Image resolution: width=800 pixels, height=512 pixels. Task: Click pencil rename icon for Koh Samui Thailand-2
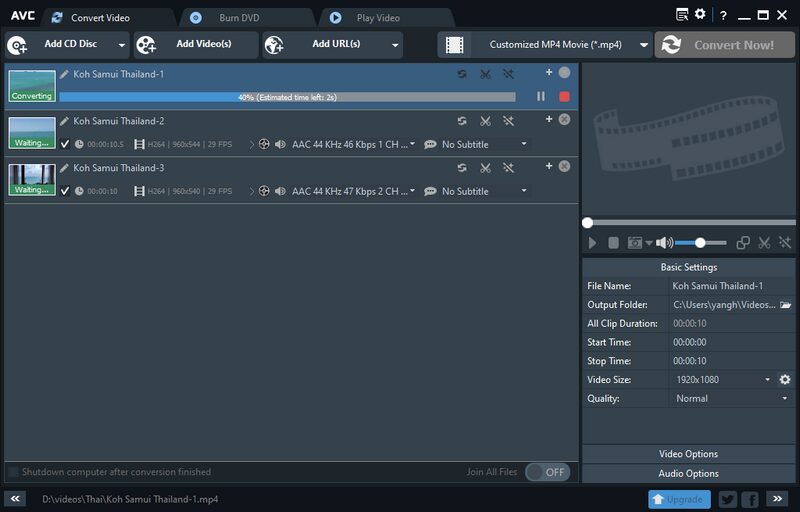click(x=65, y=121)
